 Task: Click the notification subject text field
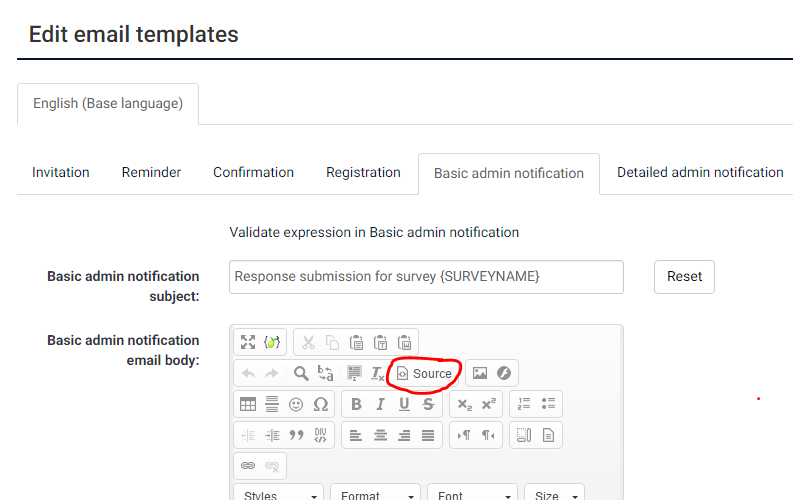[x=426, y=277]
